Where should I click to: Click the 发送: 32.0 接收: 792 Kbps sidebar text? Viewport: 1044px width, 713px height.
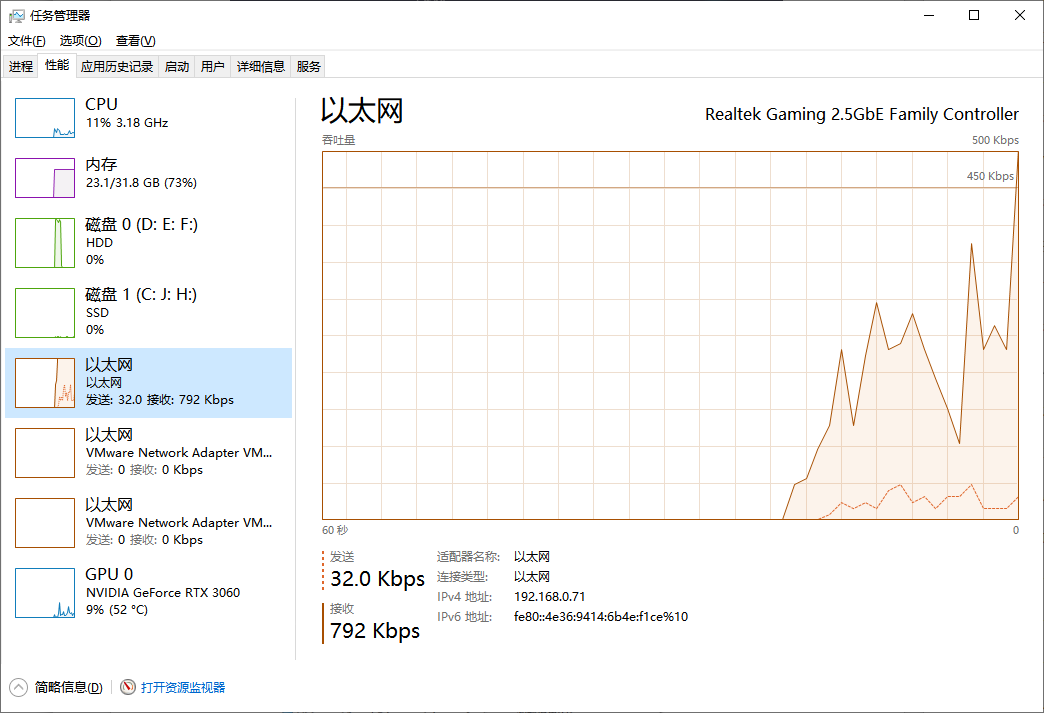click(160, 399)
